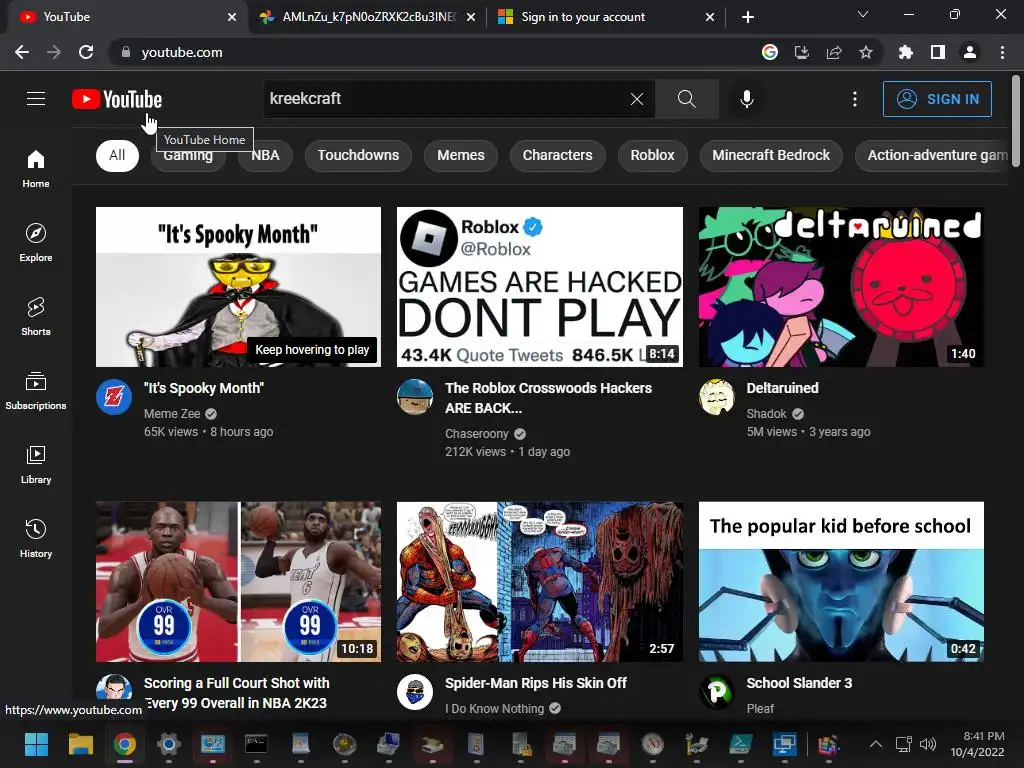The image size is (1024, 768).
Task: Open Library in the sidebar
Action: point(36,464)
